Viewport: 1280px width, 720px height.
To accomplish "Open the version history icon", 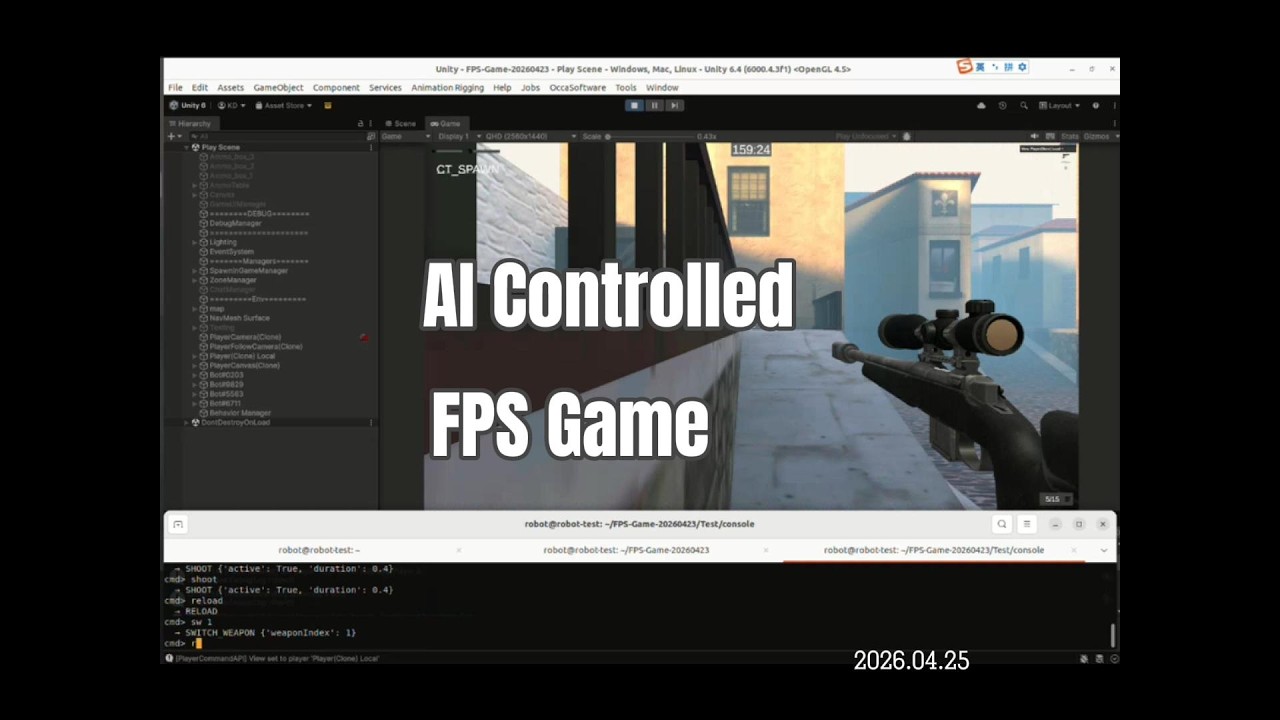I will [x=1003, y=105].
